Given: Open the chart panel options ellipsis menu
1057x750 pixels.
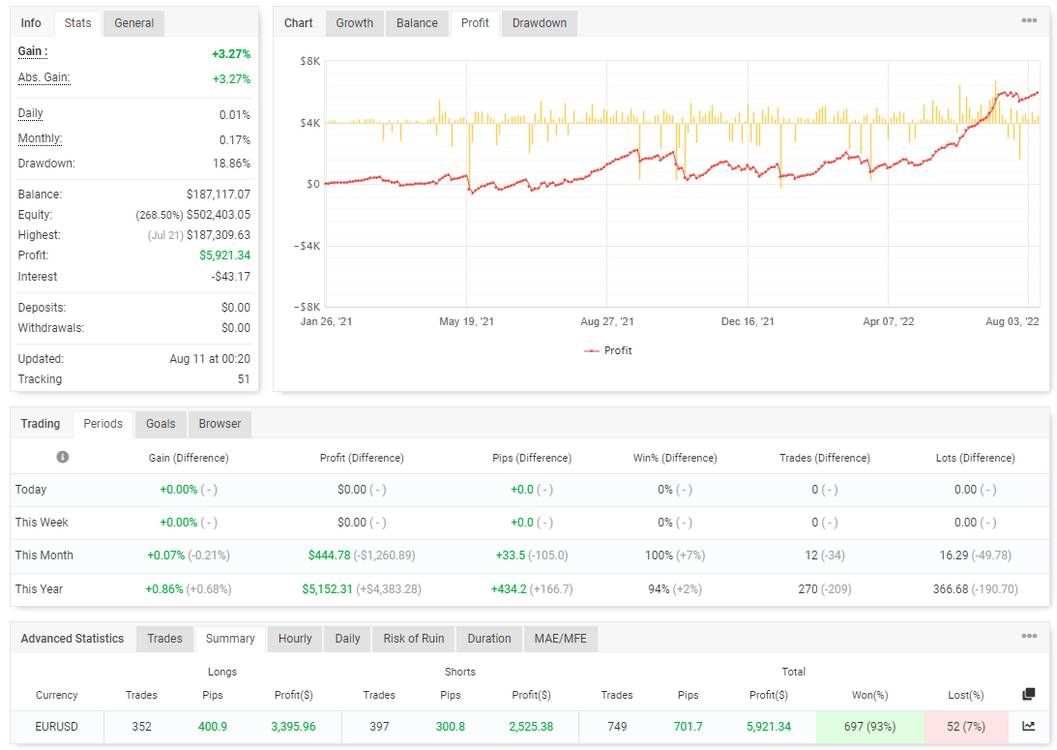Looking at the screenshot, I should point(1029,21).
